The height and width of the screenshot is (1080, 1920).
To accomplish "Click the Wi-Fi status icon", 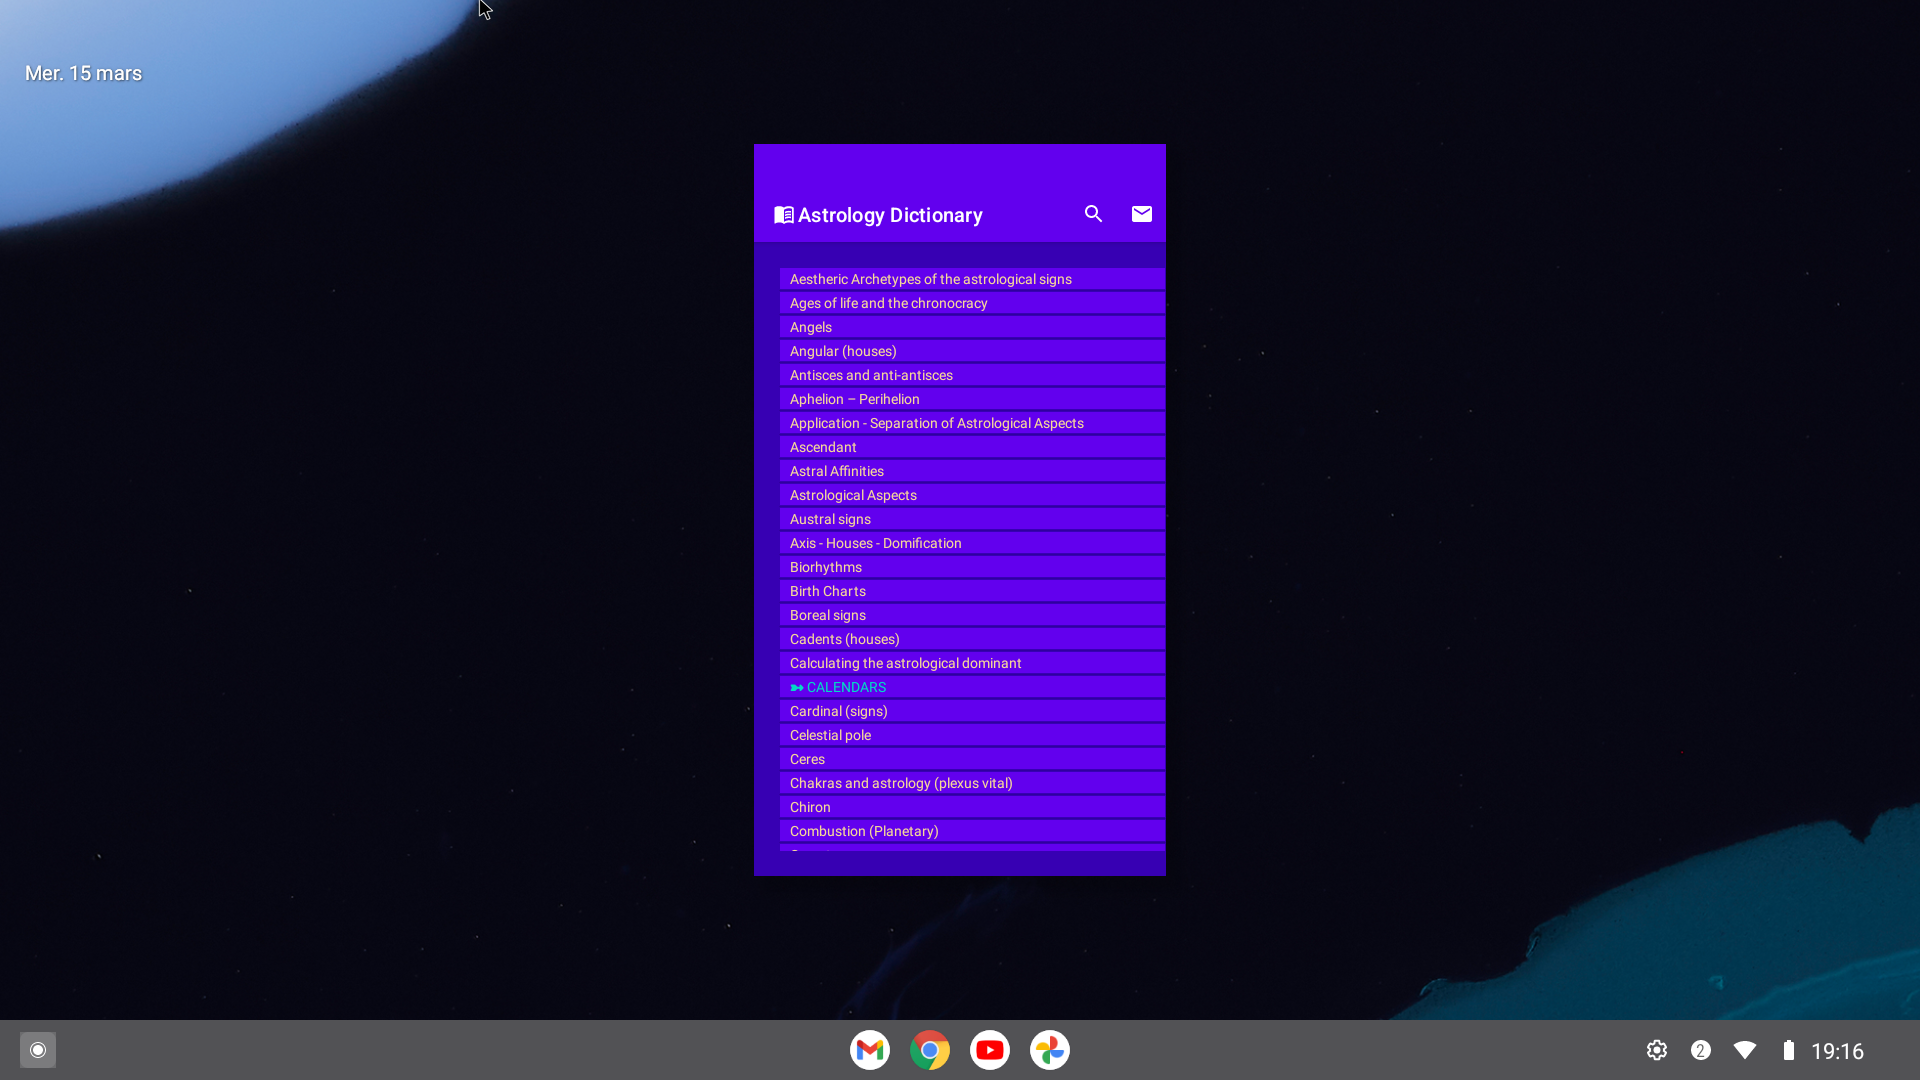I will [1745, 1050].
